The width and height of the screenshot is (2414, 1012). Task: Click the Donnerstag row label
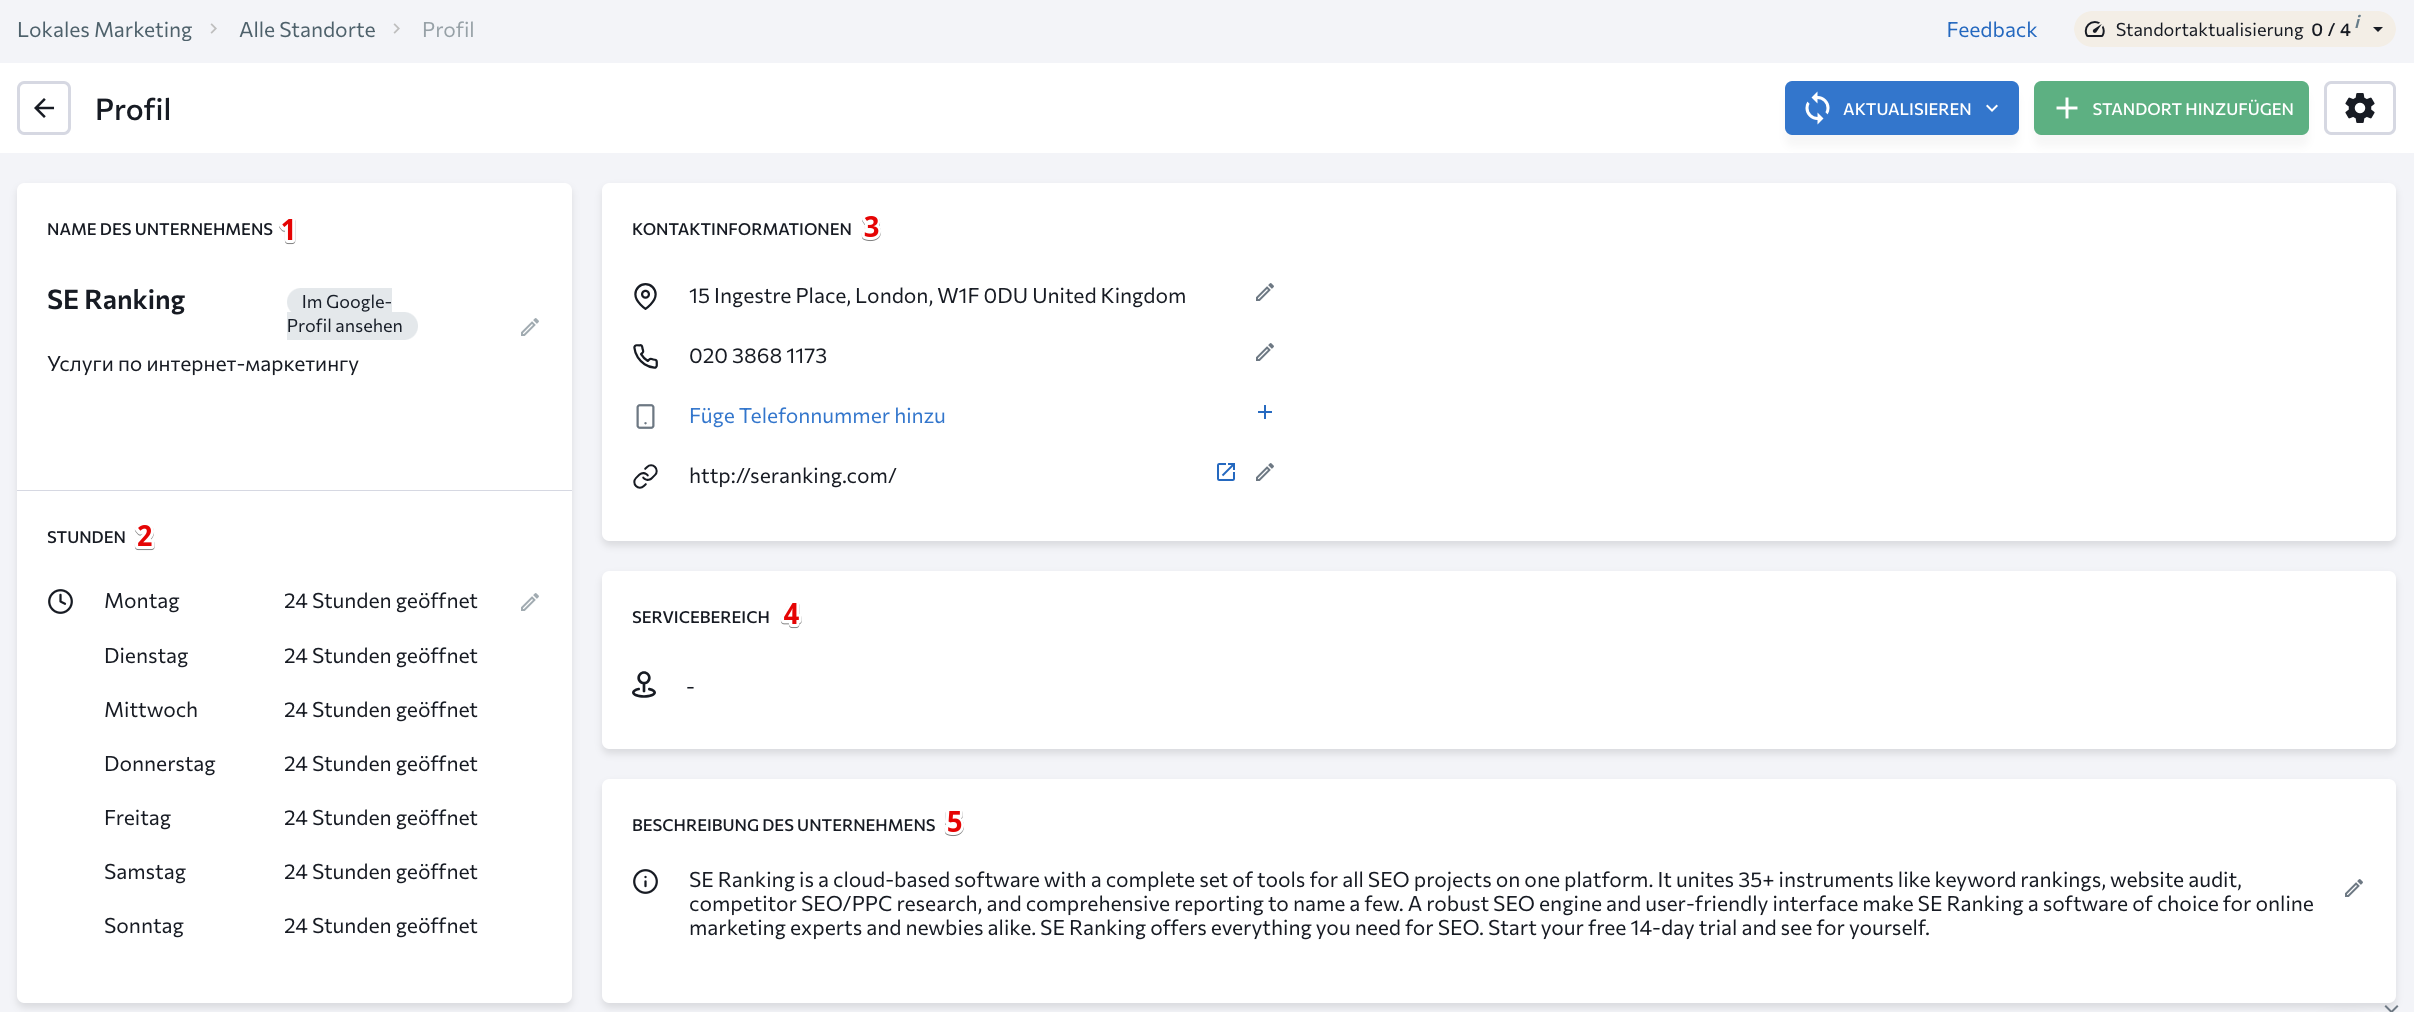[x=160, y=764]
